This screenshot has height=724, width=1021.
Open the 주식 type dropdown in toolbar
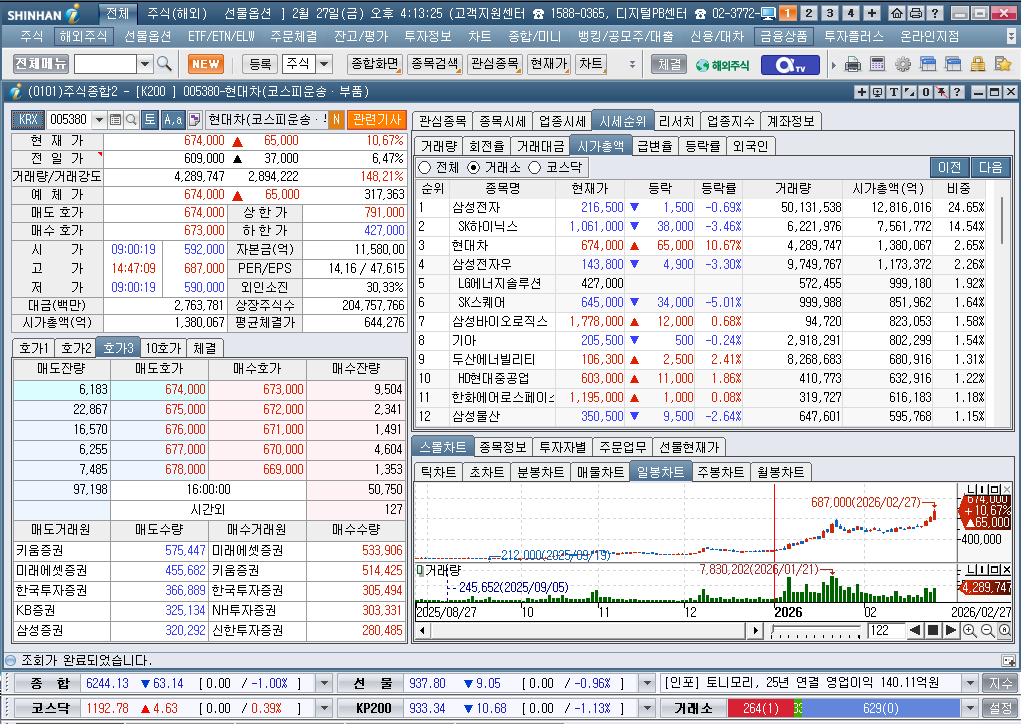pos(324,64)
